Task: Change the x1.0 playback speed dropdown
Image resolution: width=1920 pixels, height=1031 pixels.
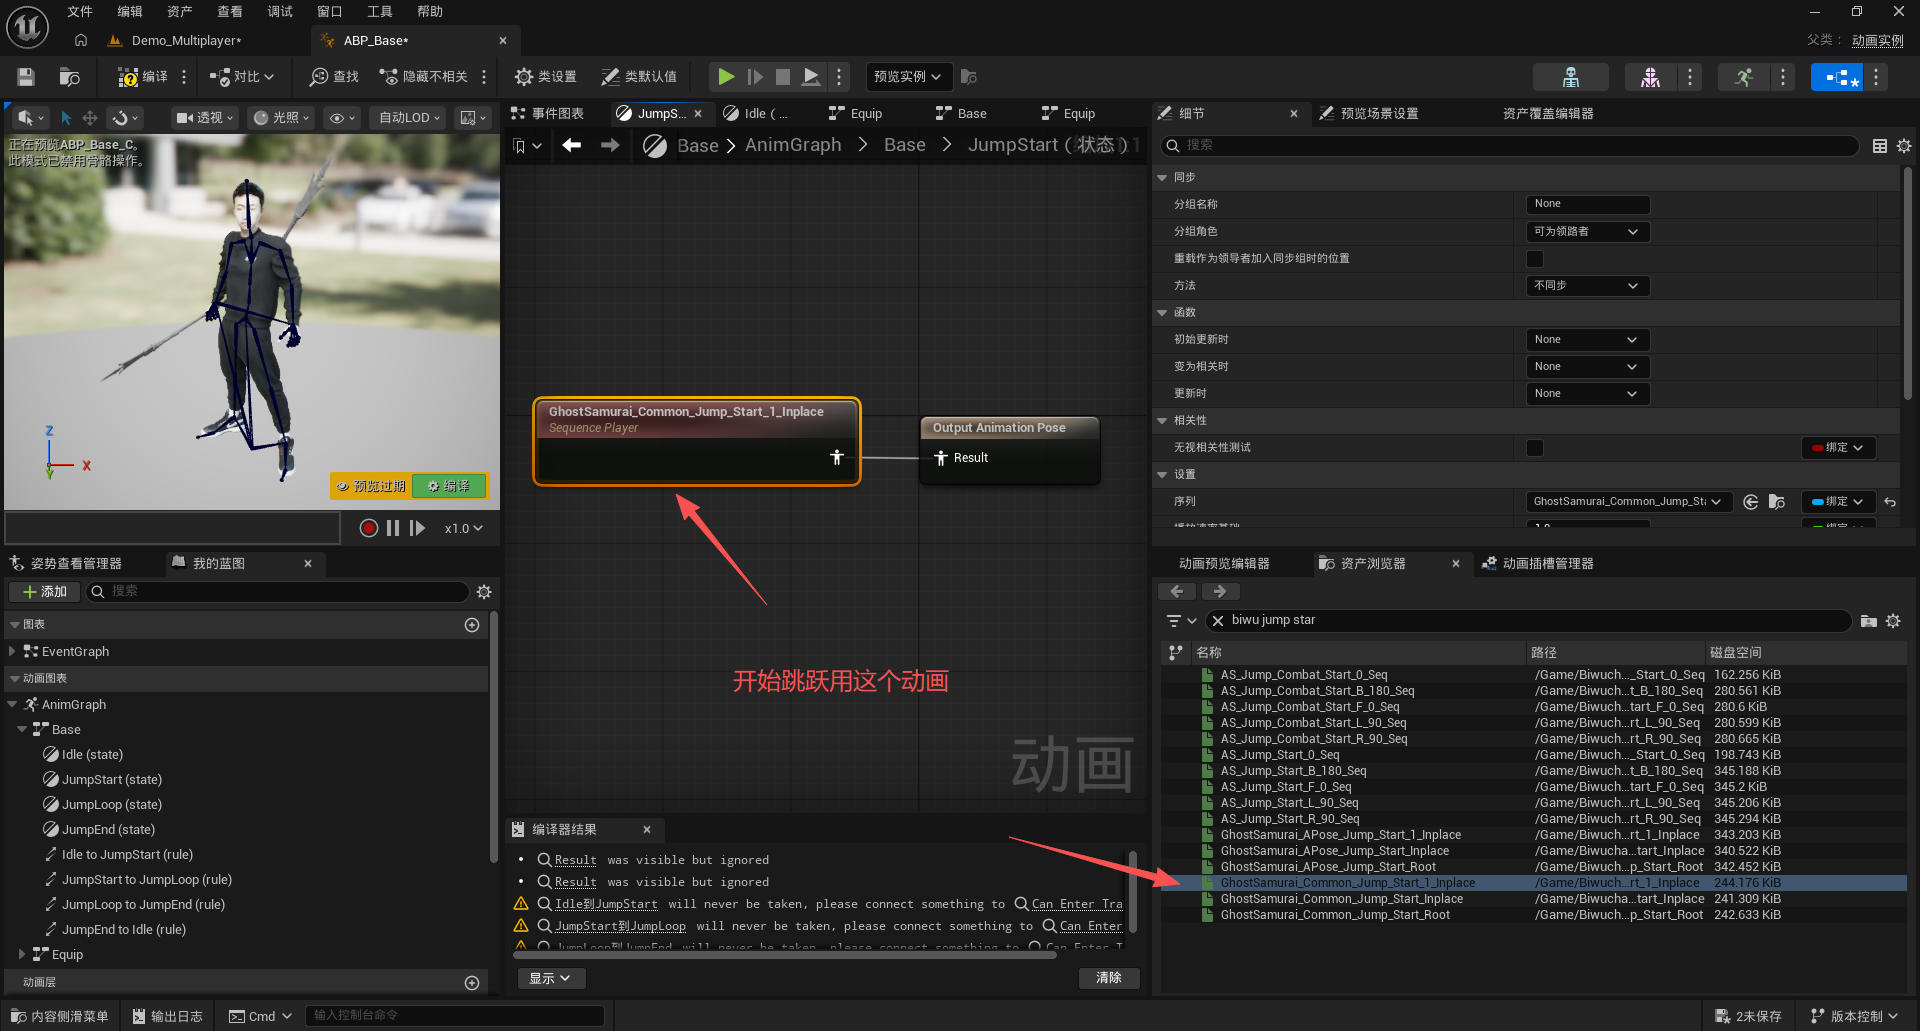Action: 463,528
